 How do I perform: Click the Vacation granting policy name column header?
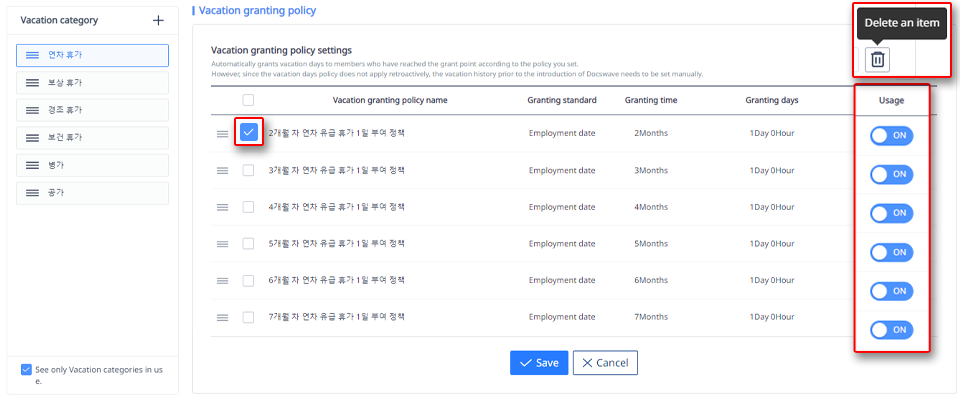tap(390, 100)
